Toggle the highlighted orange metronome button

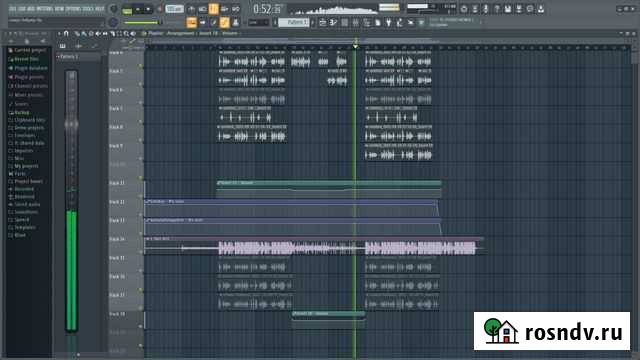pos(213,9)
